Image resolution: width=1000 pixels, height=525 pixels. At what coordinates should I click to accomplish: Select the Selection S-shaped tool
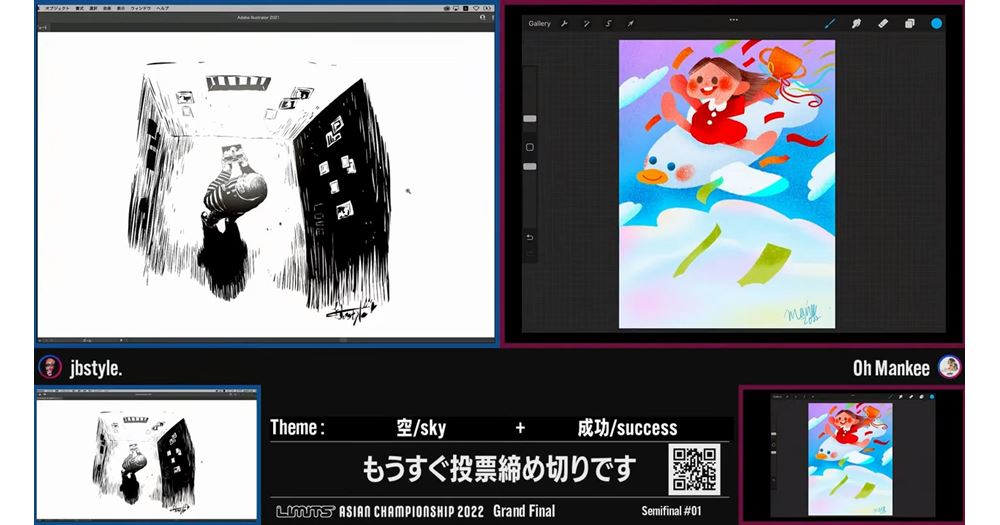point(609,23)
